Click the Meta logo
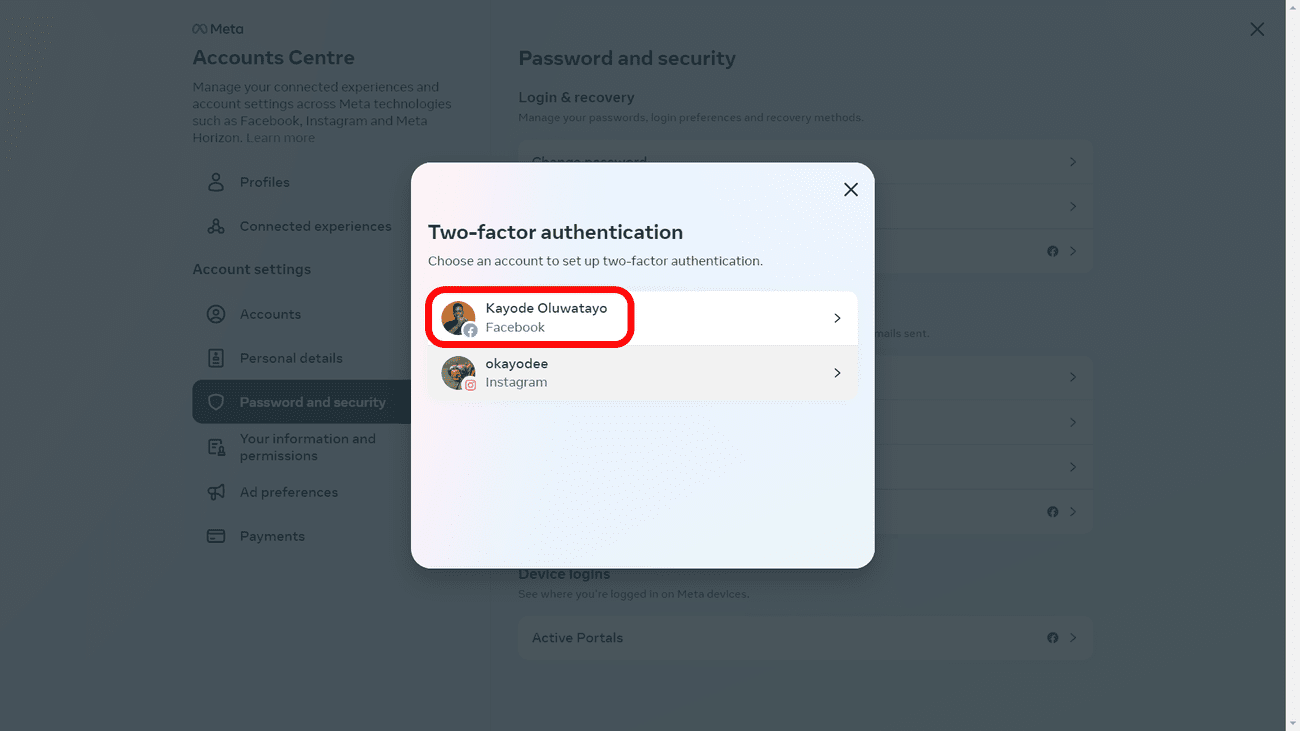Image resolution: width=1300 pixels, height=731 pixels. click(218, 29)
